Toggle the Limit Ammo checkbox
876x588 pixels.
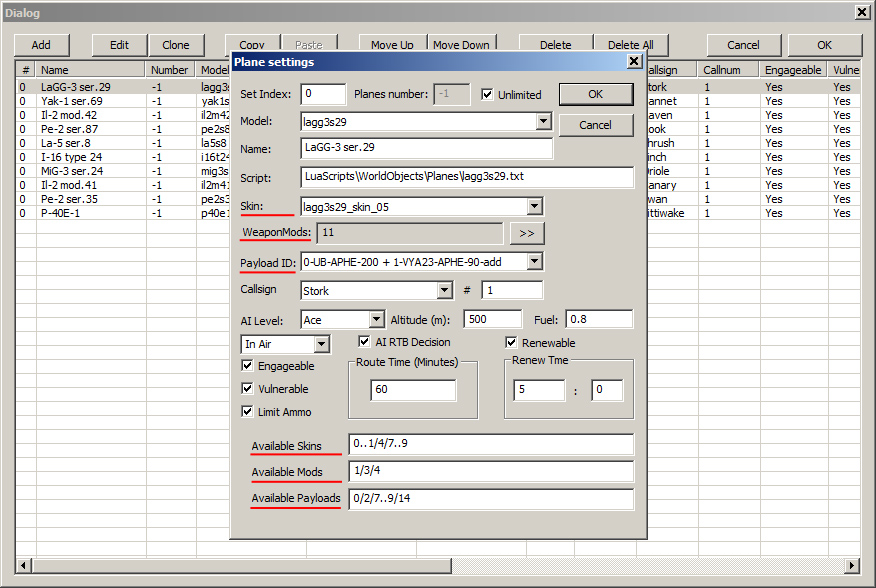pyautogui.click(x=247, y=411)
